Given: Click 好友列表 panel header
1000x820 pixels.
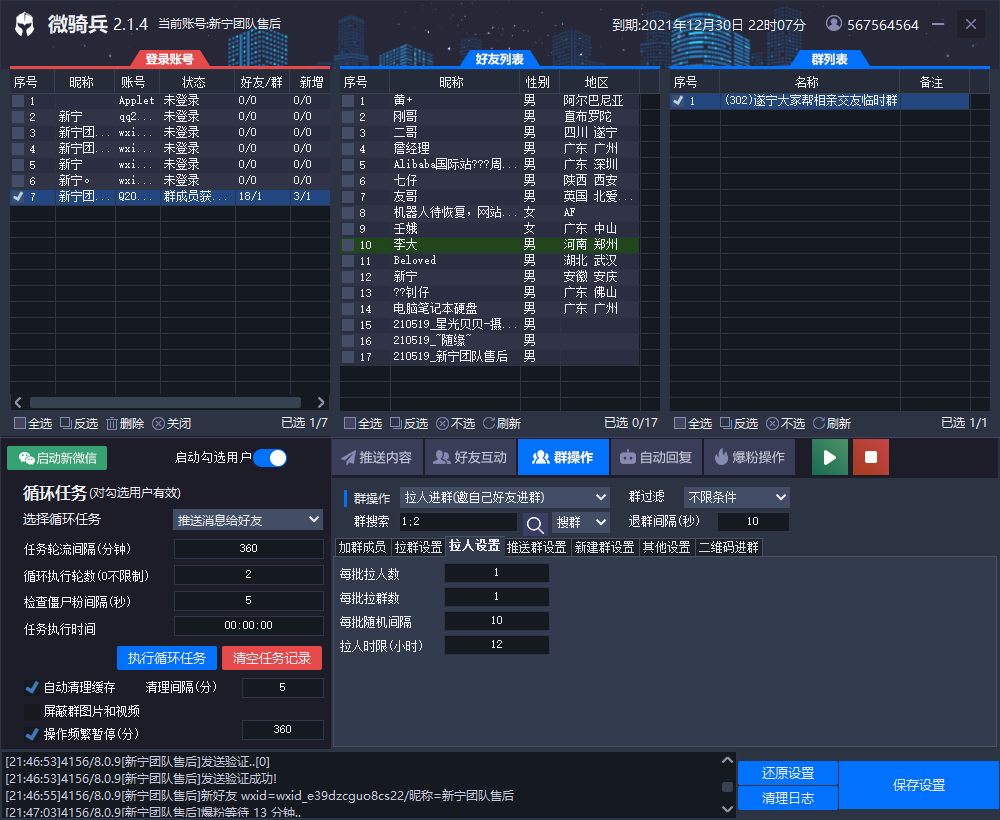Looking at the screenshot, I should click(x=499, y=59).
